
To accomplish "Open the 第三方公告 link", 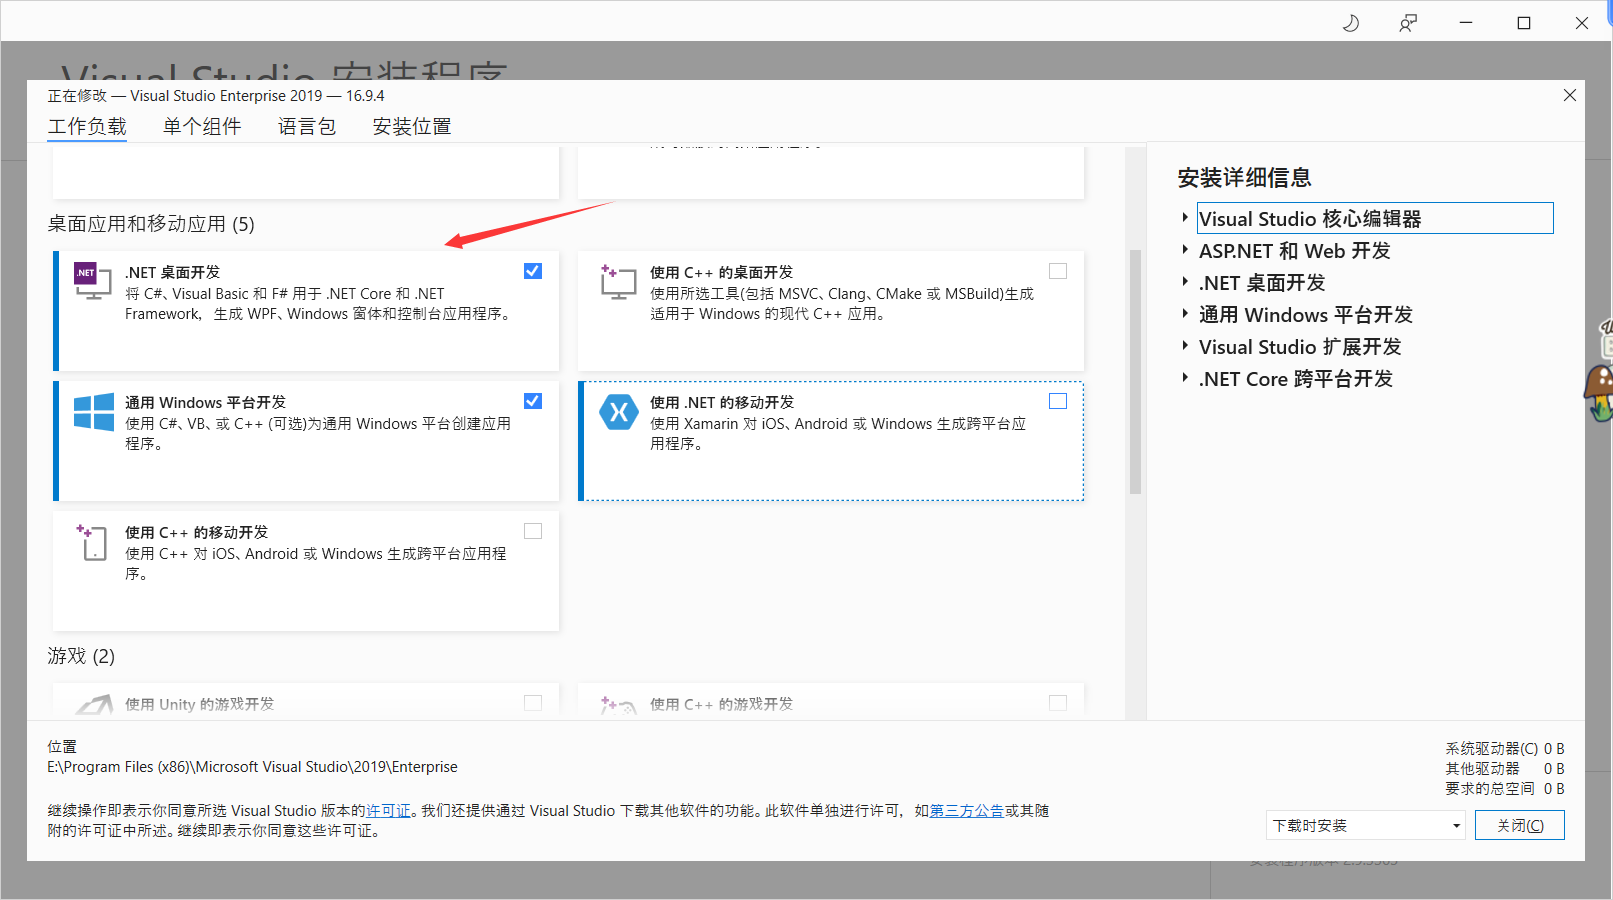I will [967, 811].
